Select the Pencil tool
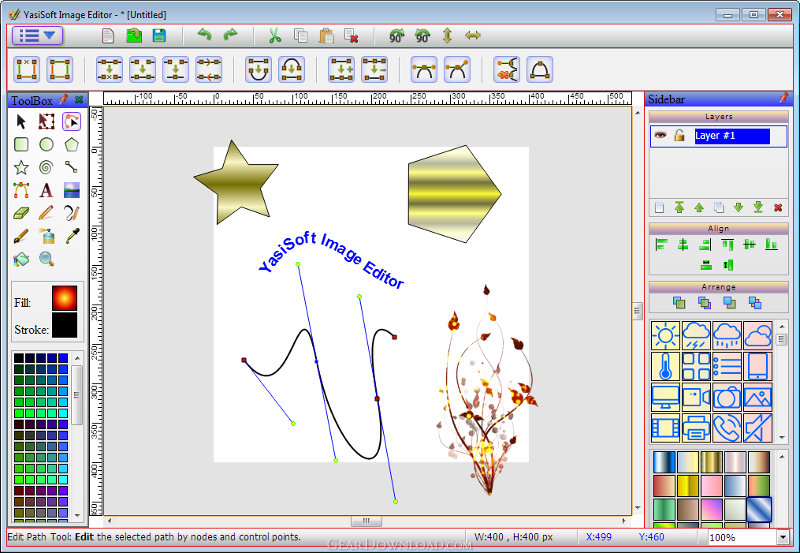800x553 pixels. click(x=46, y=213)
